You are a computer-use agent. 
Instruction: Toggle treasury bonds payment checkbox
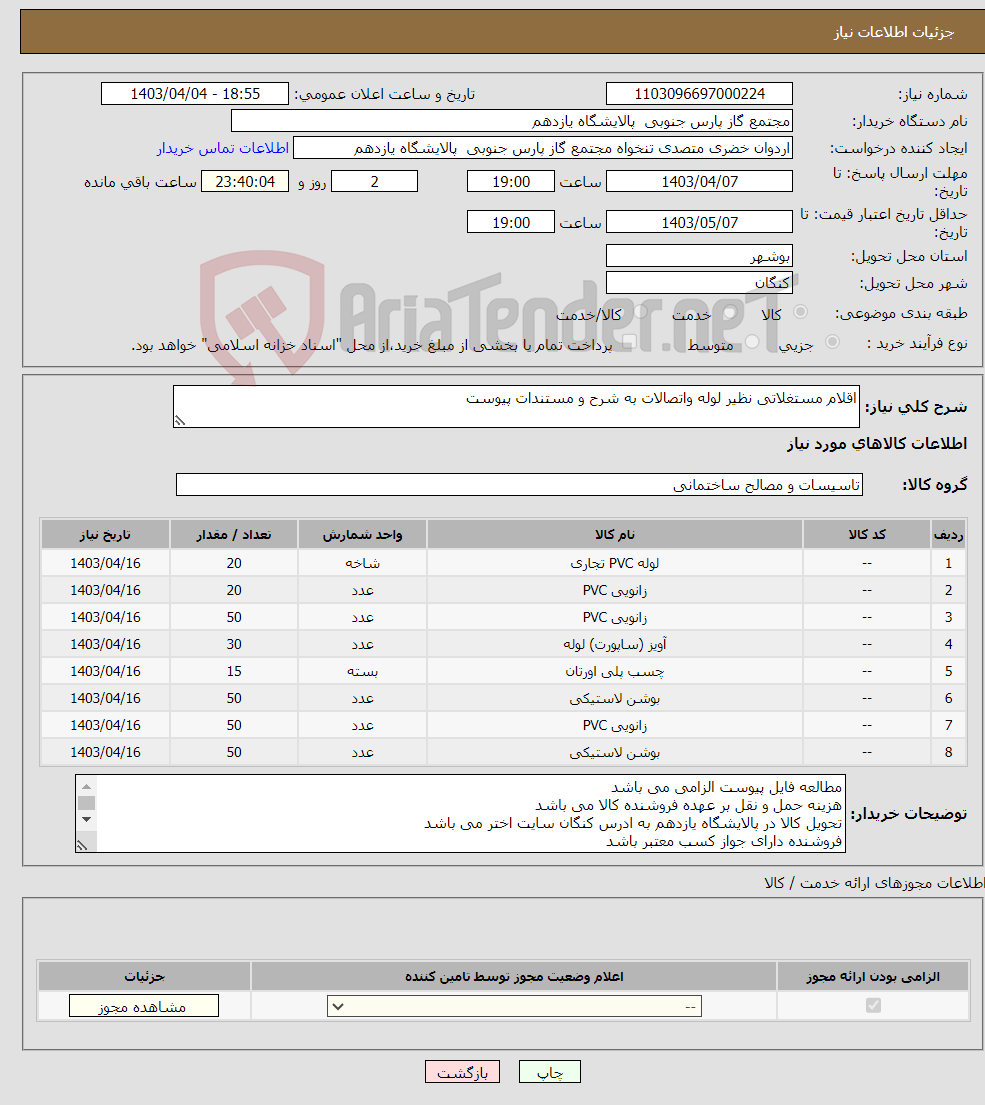[x=629, y=342]
